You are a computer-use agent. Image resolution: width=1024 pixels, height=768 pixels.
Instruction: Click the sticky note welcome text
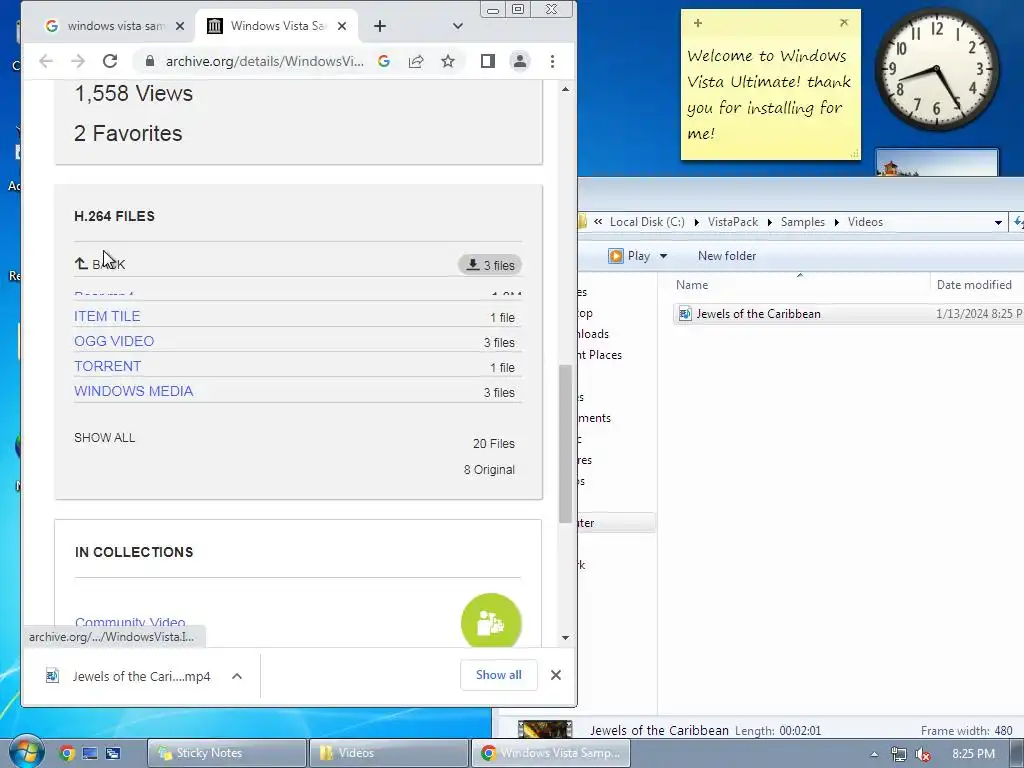tap(769, 95)
